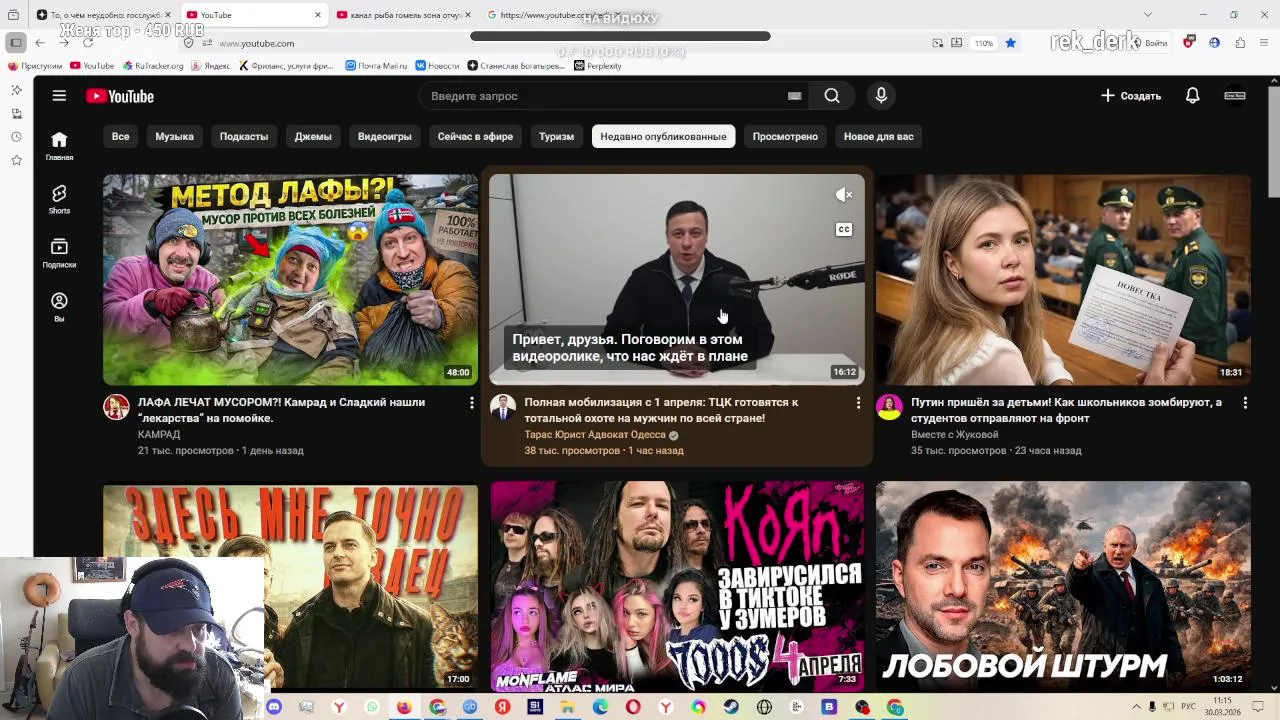This screenshot has height=720, width=1280.
Task: Open the Perplexity bookmark
Action: 598,66
